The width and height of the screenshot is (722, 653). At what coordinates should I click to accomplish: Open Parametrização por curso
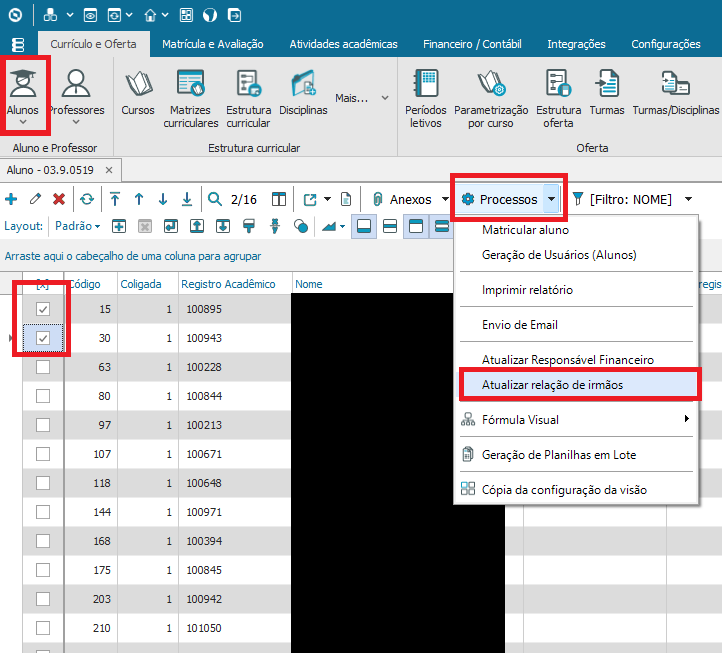point(491,98)
